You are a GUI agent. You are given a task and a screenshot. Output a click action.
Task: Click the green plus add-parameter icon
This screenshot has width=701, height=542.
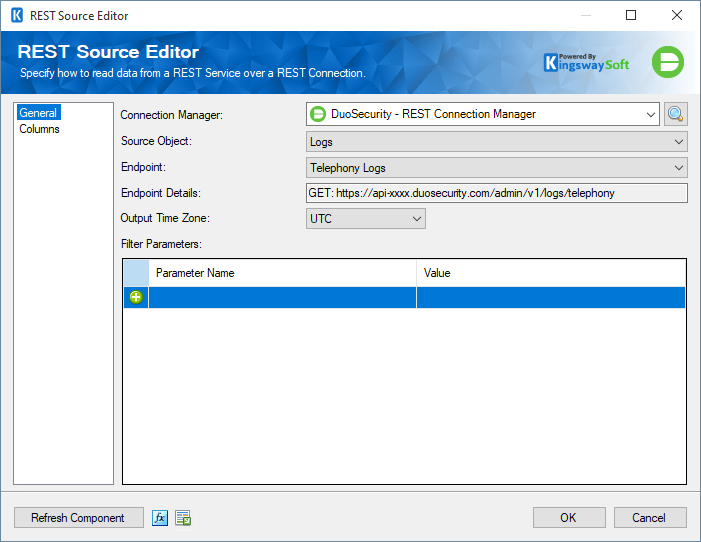pyautogui.click(x=136, y=297)
